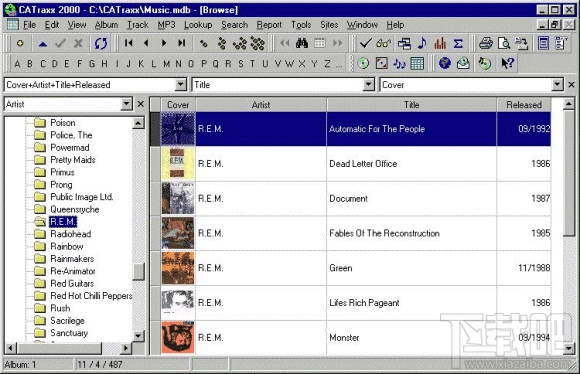Select the Radiohead folder in the tree
This screenshot has height=374, width=580.
click(x=70, y=234)
